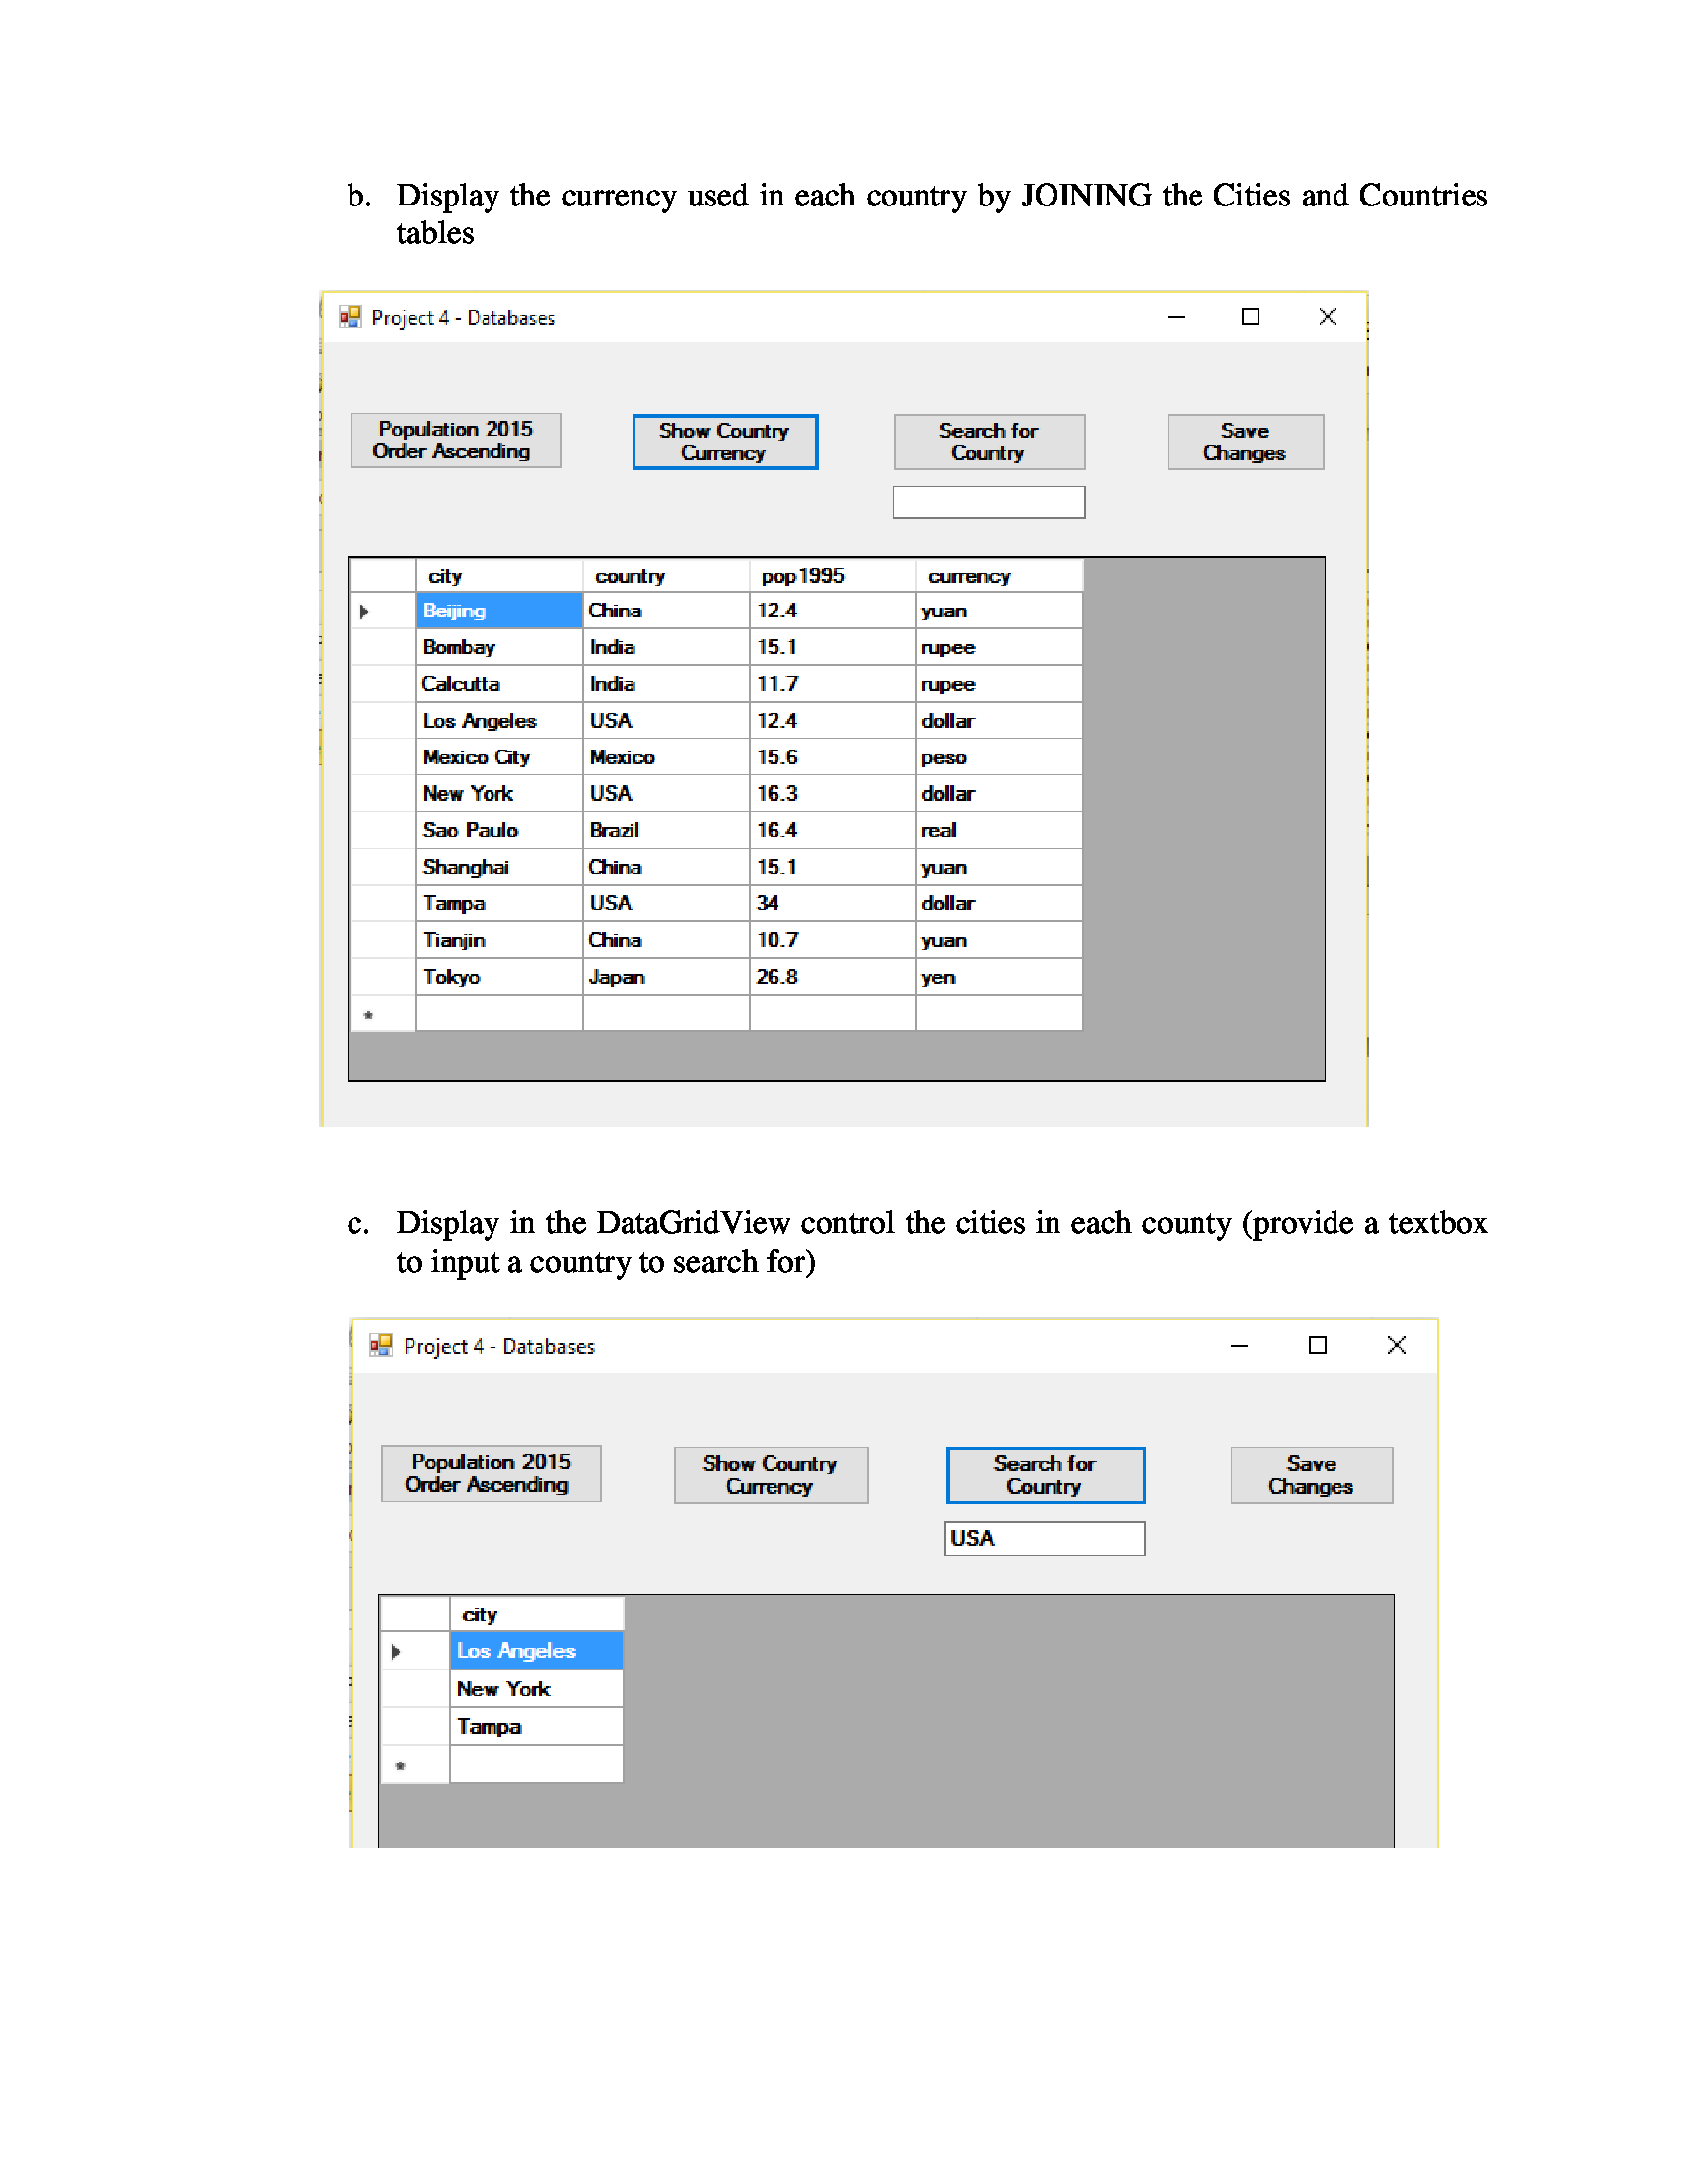
Task: Click the USA textbox in bottom window
Action: (1044, 1537)
